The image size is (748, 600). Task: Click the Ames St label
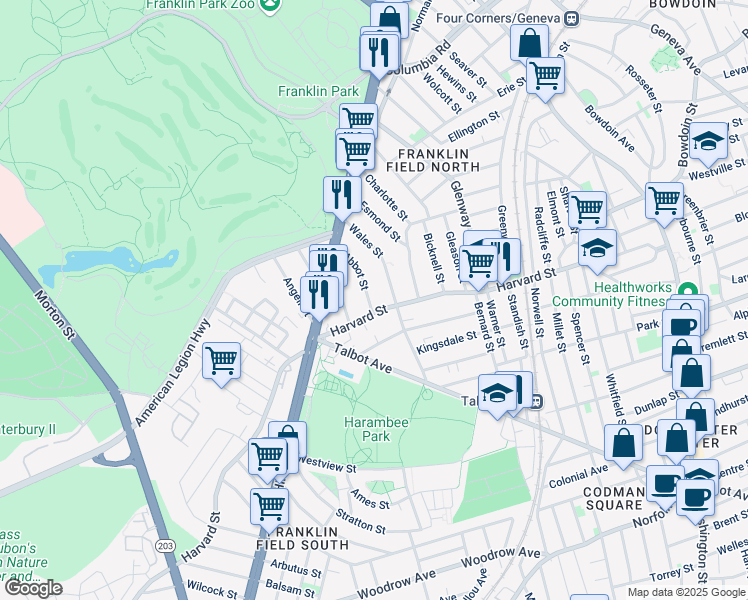point(370,499)
